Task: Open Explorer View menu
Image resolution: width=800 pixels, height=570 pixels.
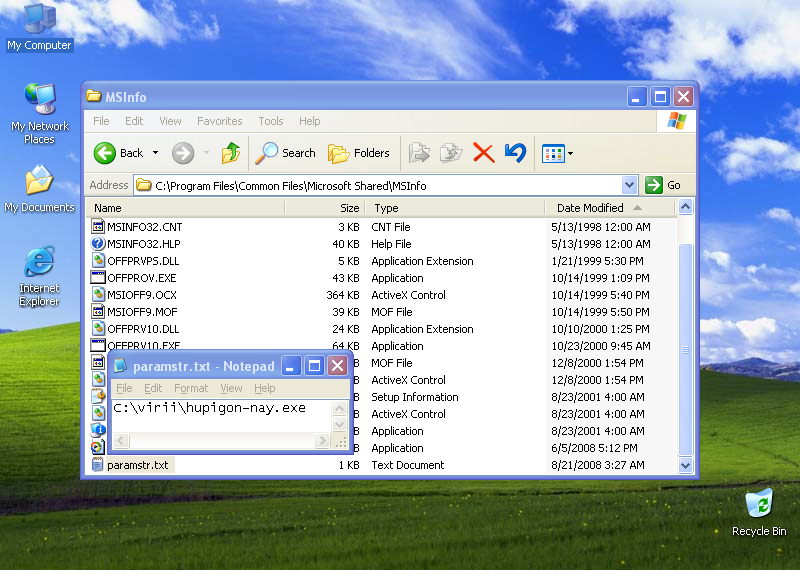Action: (x=170, y=121)
